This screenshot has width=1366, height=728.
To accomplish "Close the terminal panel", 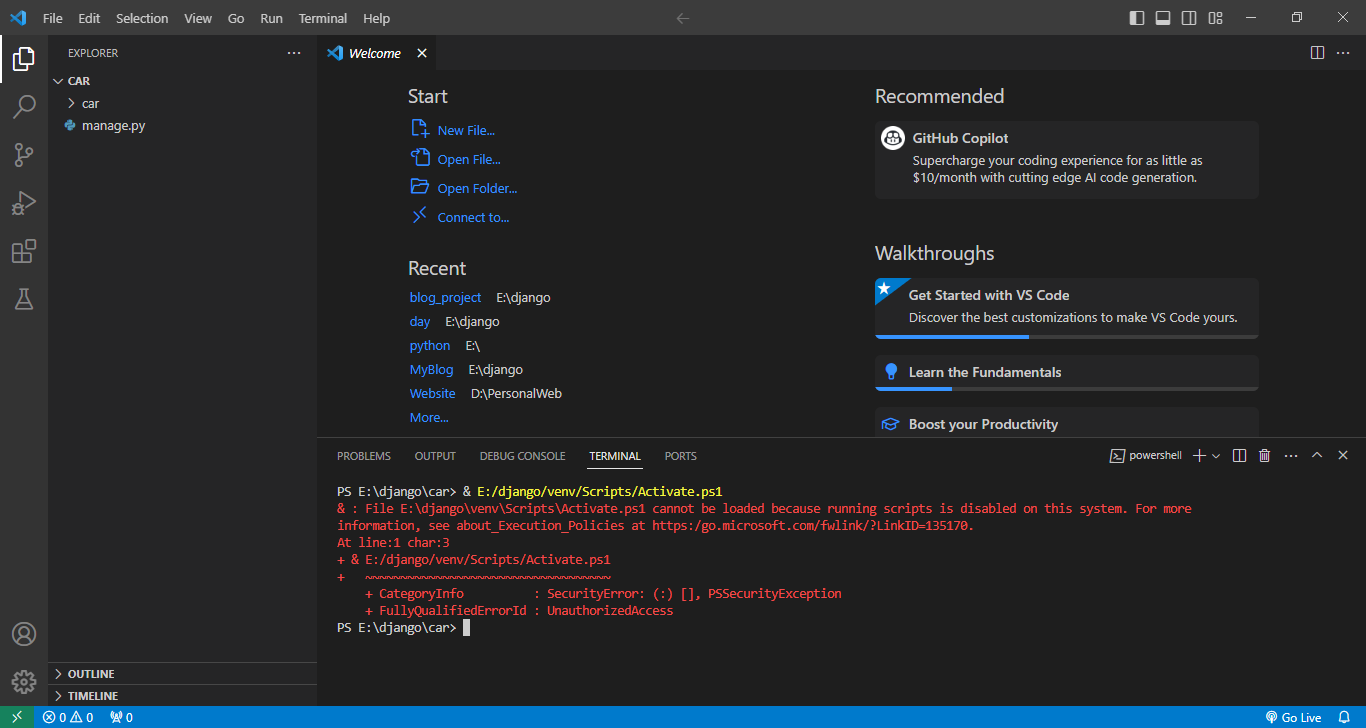I will (1343, 455).
